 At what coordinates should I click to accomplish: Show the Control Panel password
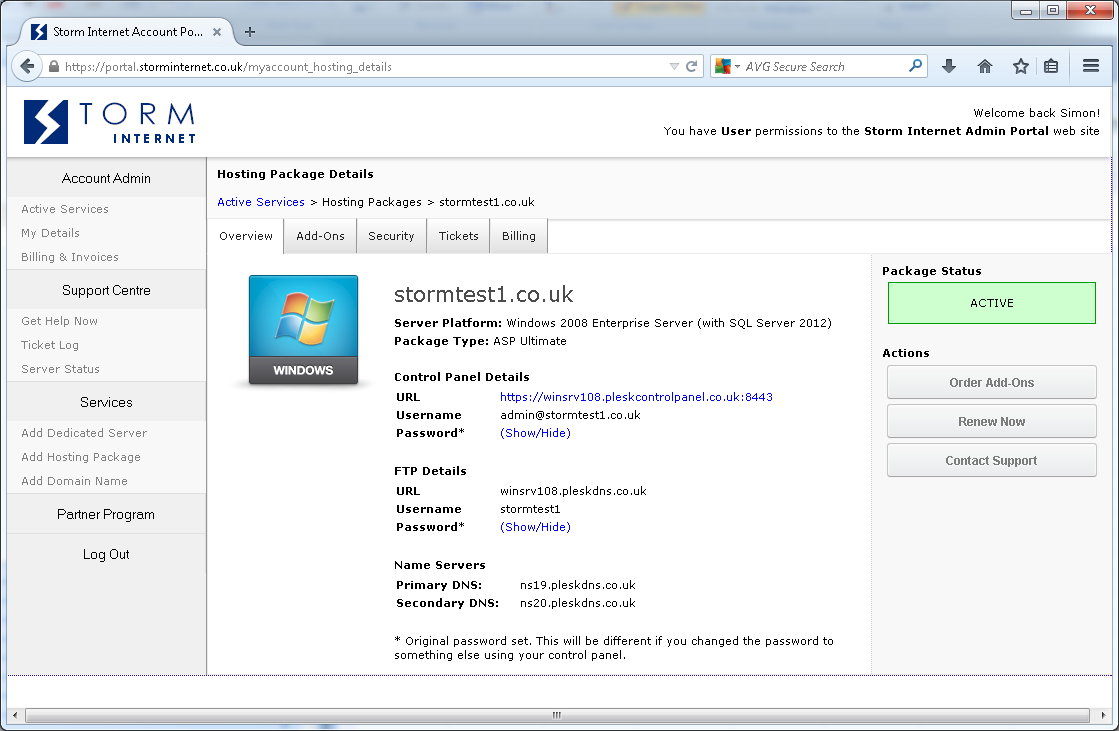click(535, 432)
